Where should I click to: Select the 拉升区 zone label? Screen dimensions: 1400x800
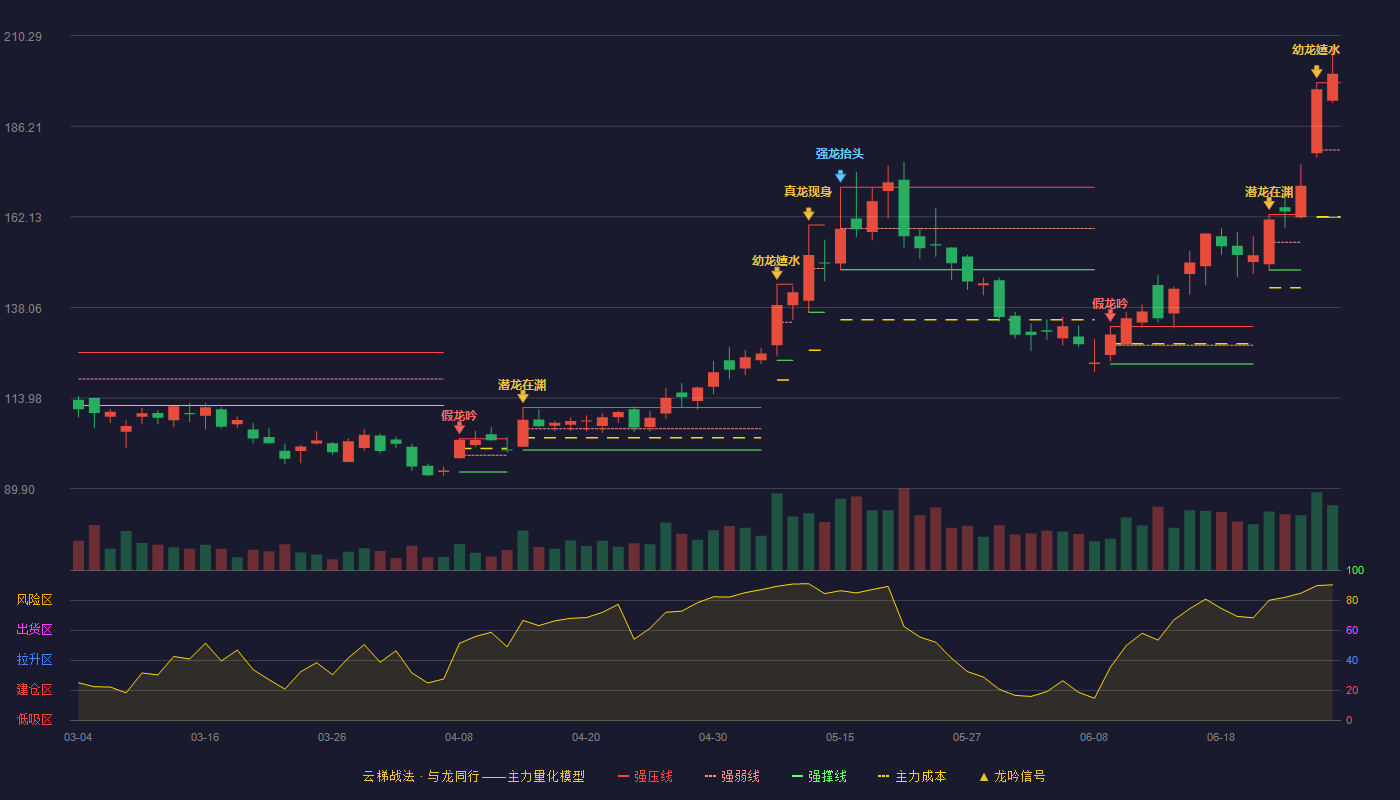pos(34,660)
